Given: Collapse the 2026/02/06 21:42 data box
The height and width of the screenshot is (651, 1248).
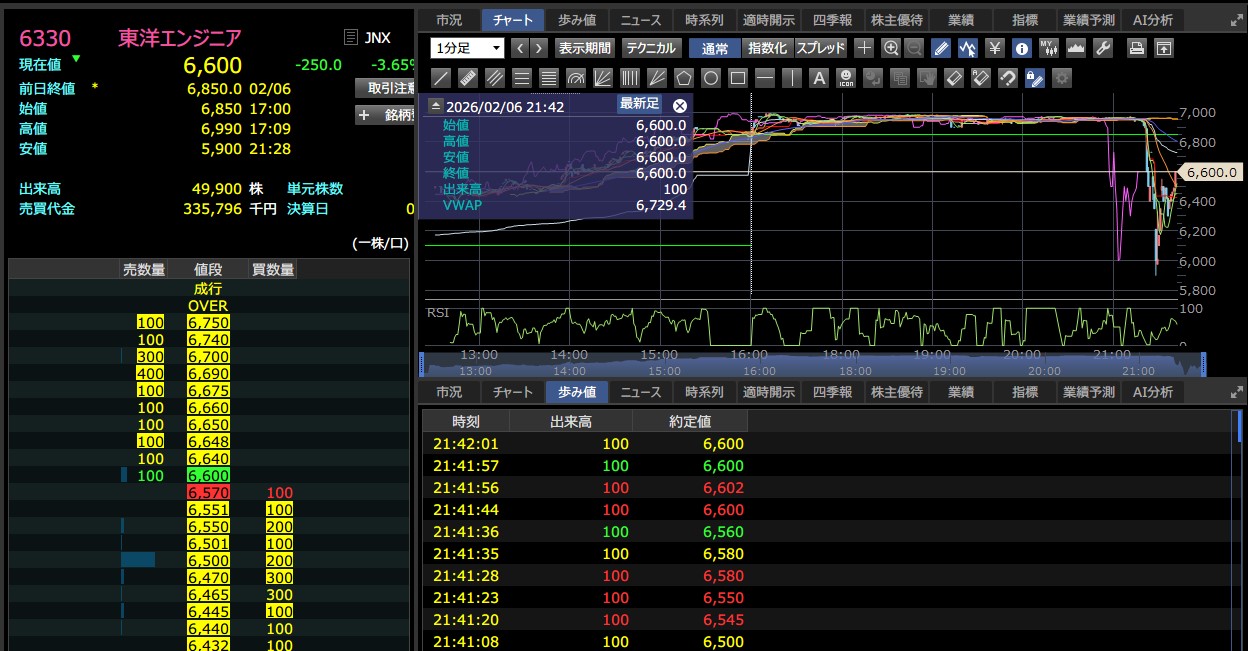Looking at the screenshot, I should click(x=435, y=105).
